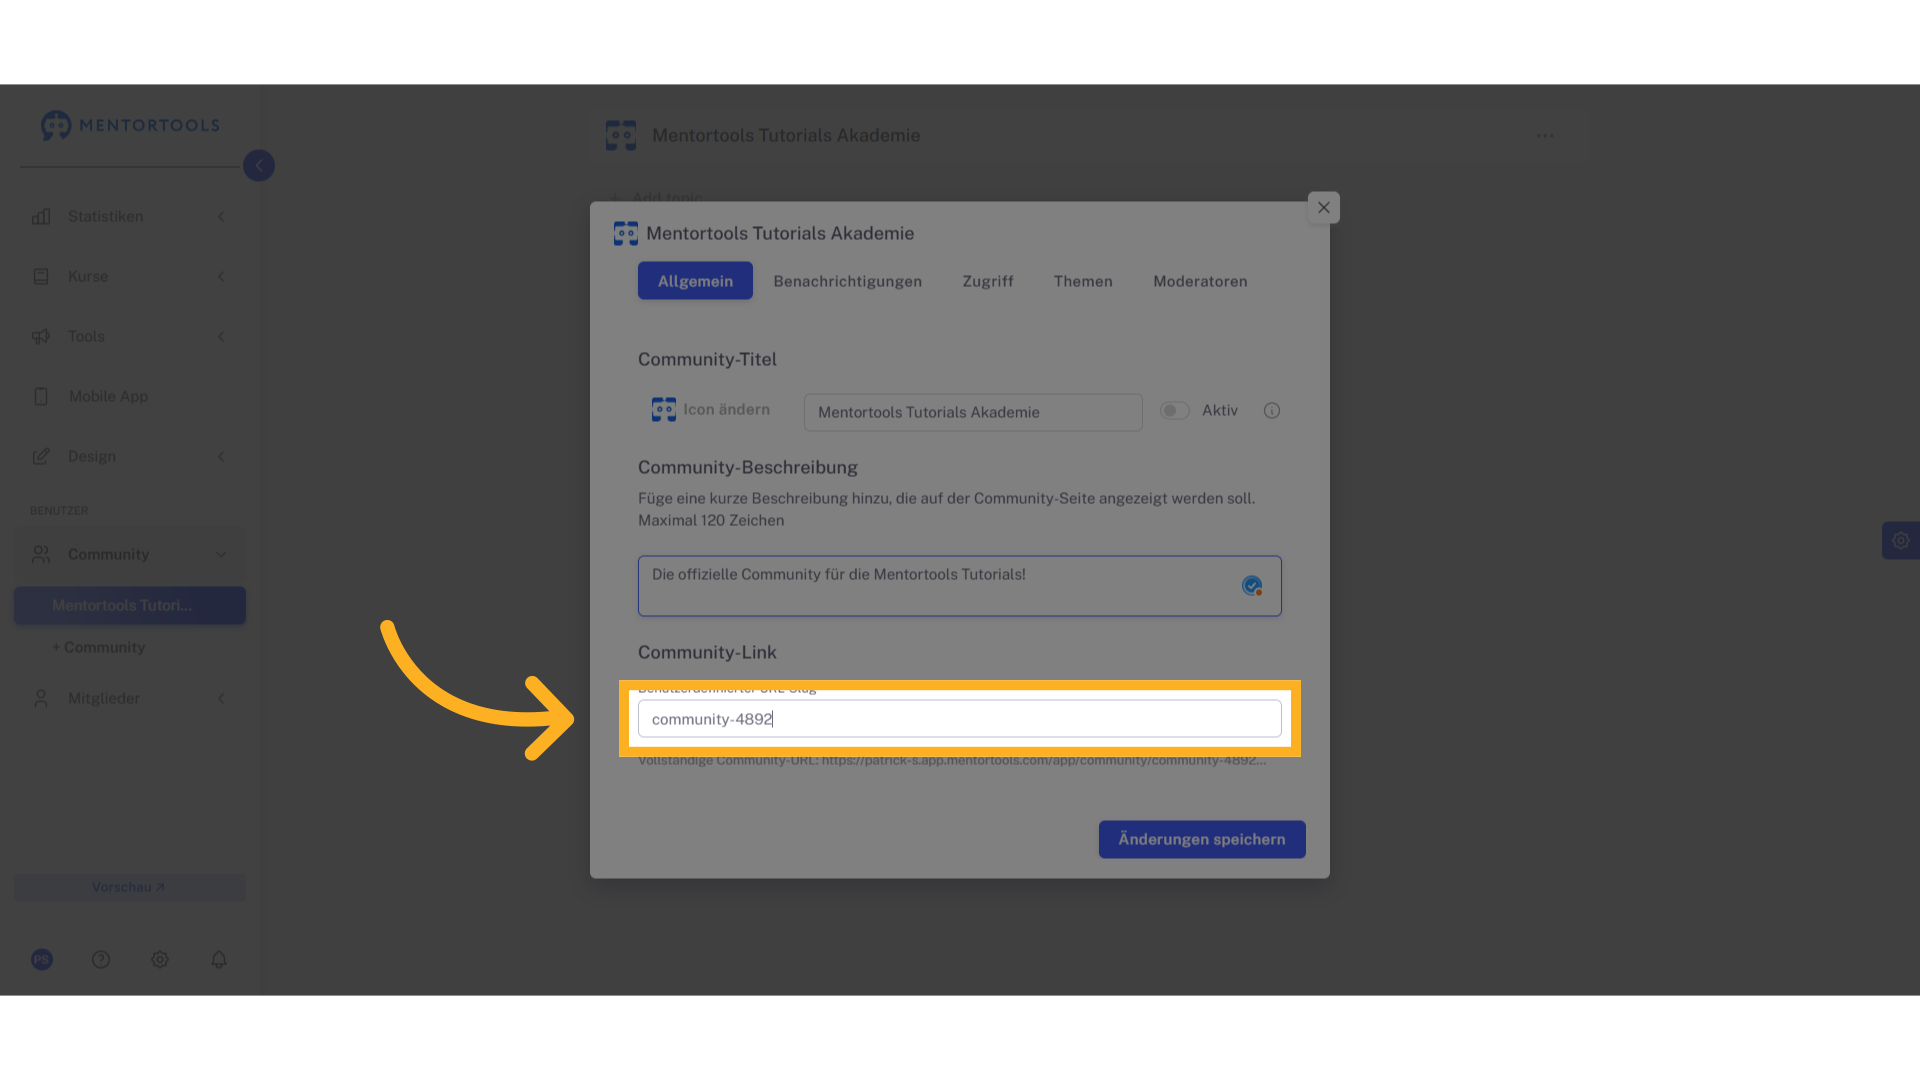This screenshot has height=1080, width=1920.
Task: Toggle the Aktiv switch
Action: [1175, 411]
